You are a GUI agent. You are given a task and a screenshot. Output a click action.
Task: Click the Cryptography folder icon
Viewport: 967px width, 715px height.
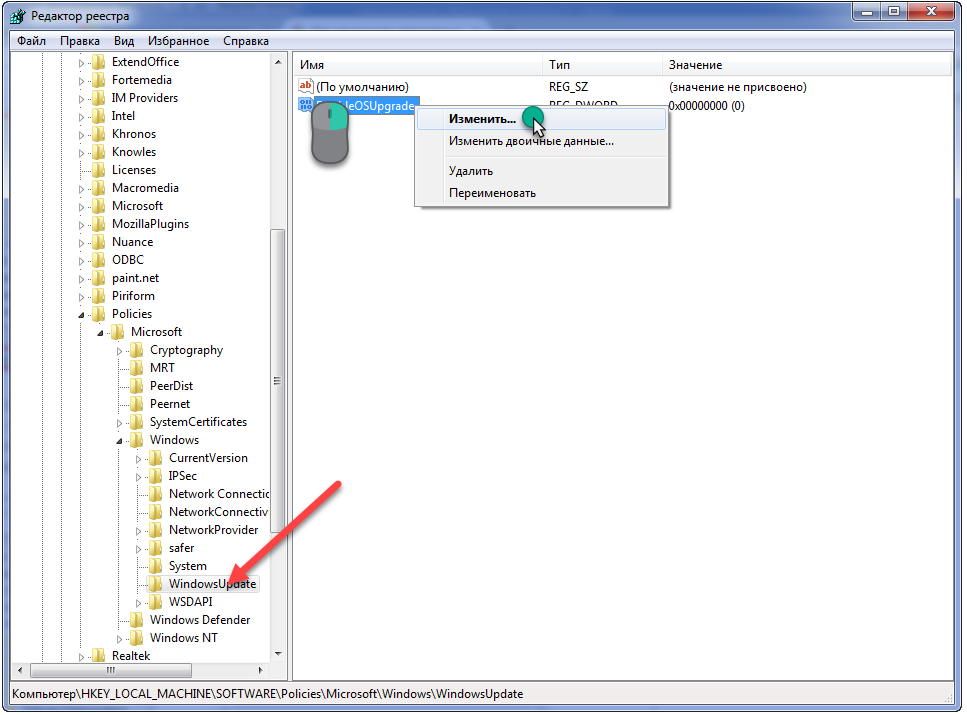click(x=136, y=350)
